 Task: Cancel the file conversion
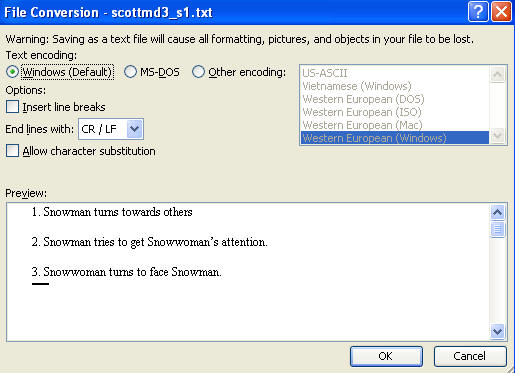click(x=470, y=356)
